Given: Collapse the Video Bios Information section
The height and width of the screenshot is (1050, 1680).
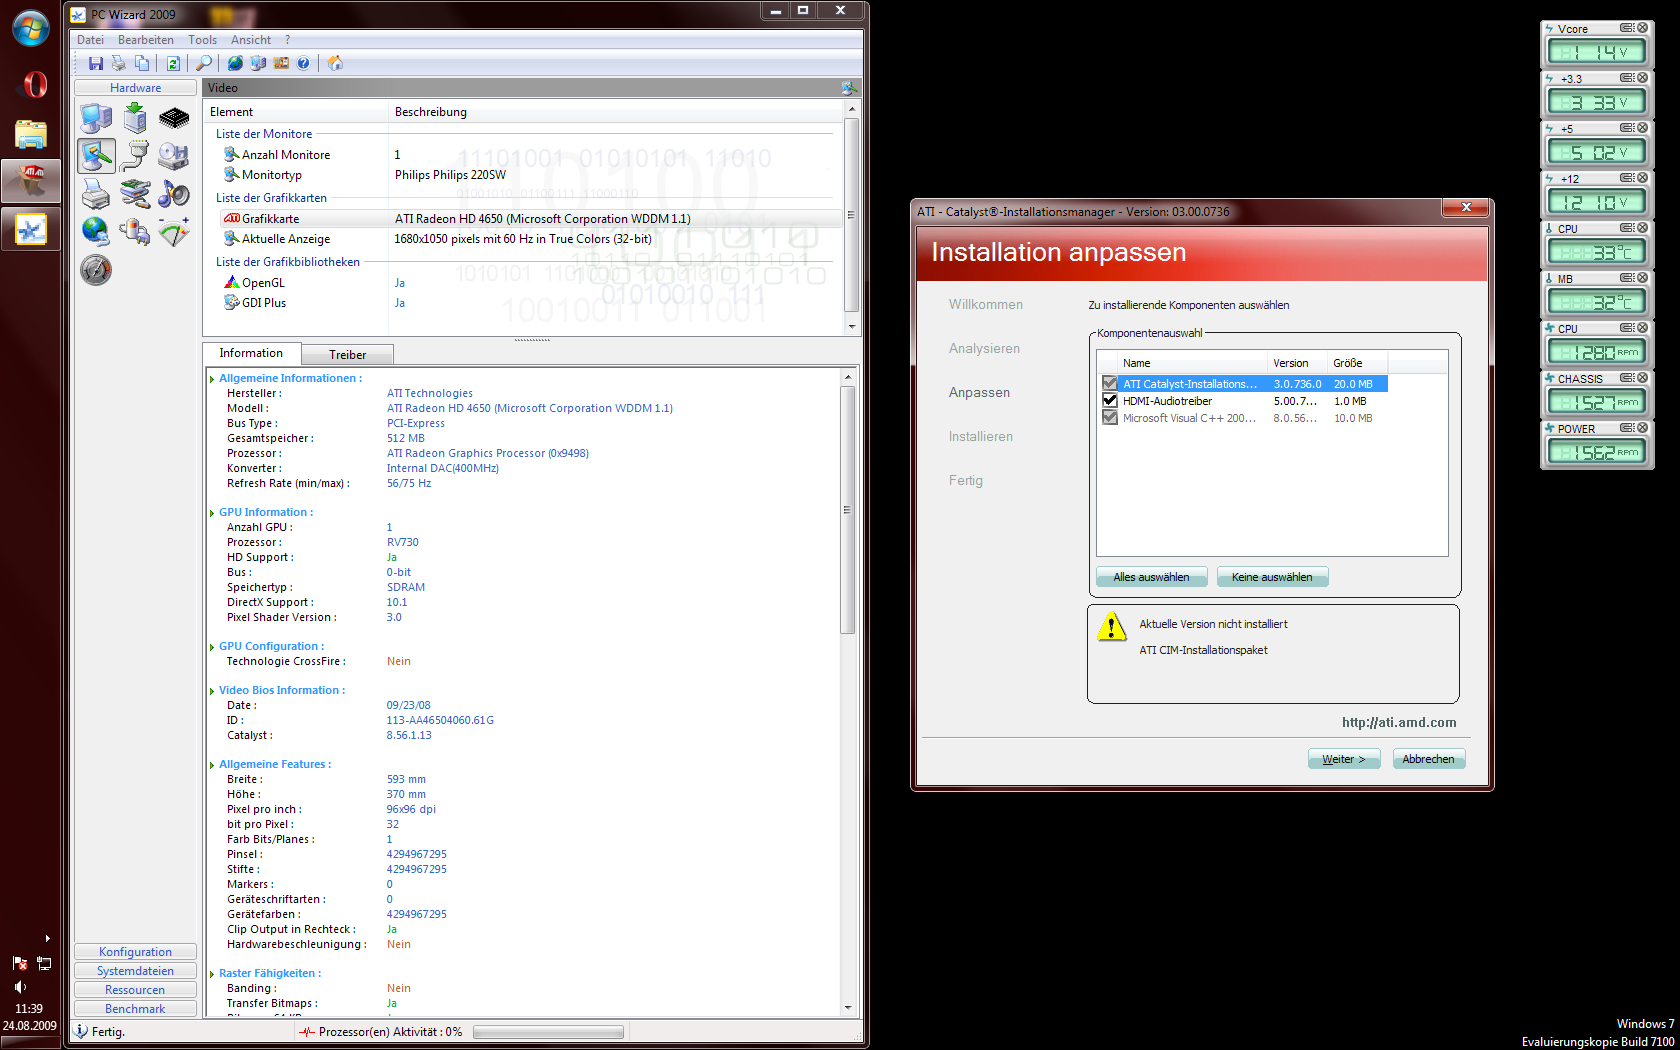Looking at the screenshot, I should [212, 691].
